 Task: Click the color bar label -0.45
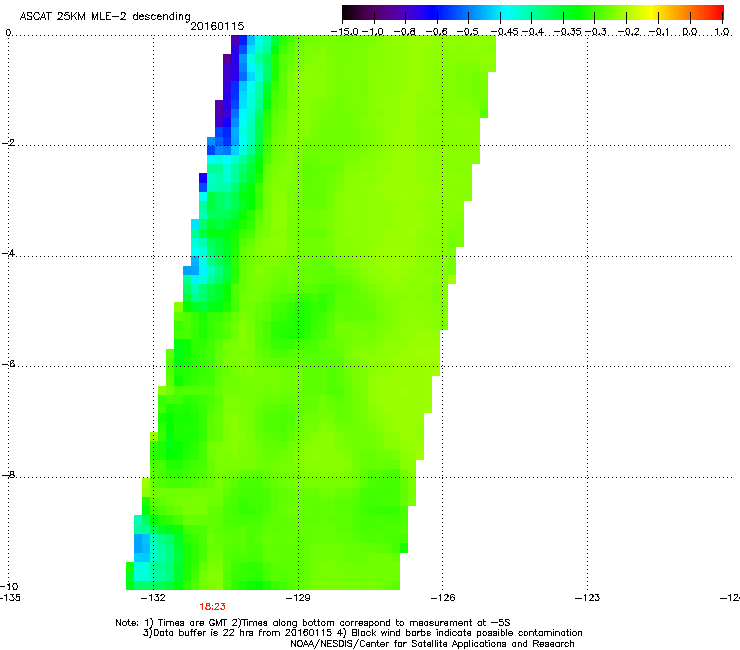[x=504, y=32]
